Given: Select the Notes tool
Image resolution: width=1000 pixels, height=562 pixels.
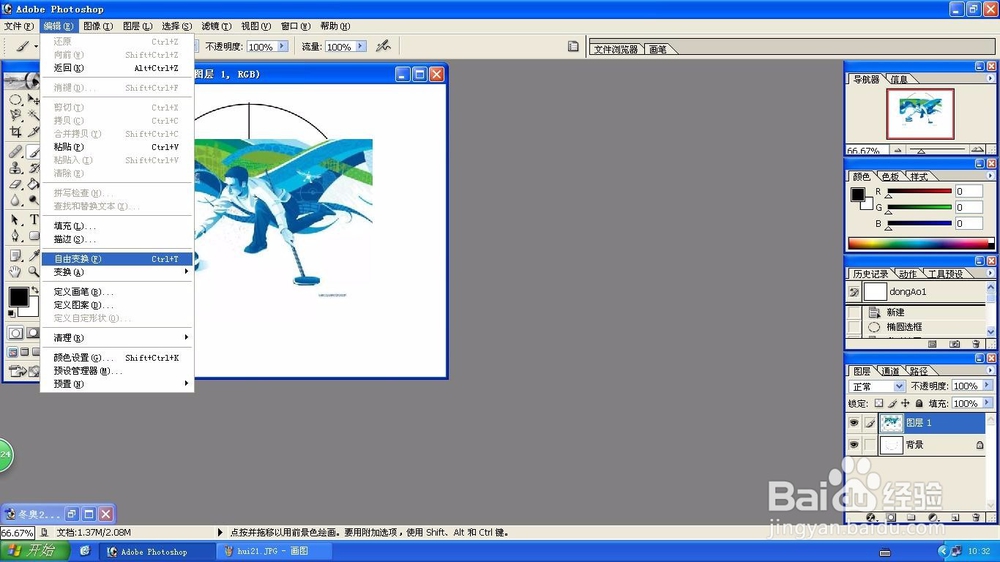Looking at the screenshot, I should coord(15,256).
